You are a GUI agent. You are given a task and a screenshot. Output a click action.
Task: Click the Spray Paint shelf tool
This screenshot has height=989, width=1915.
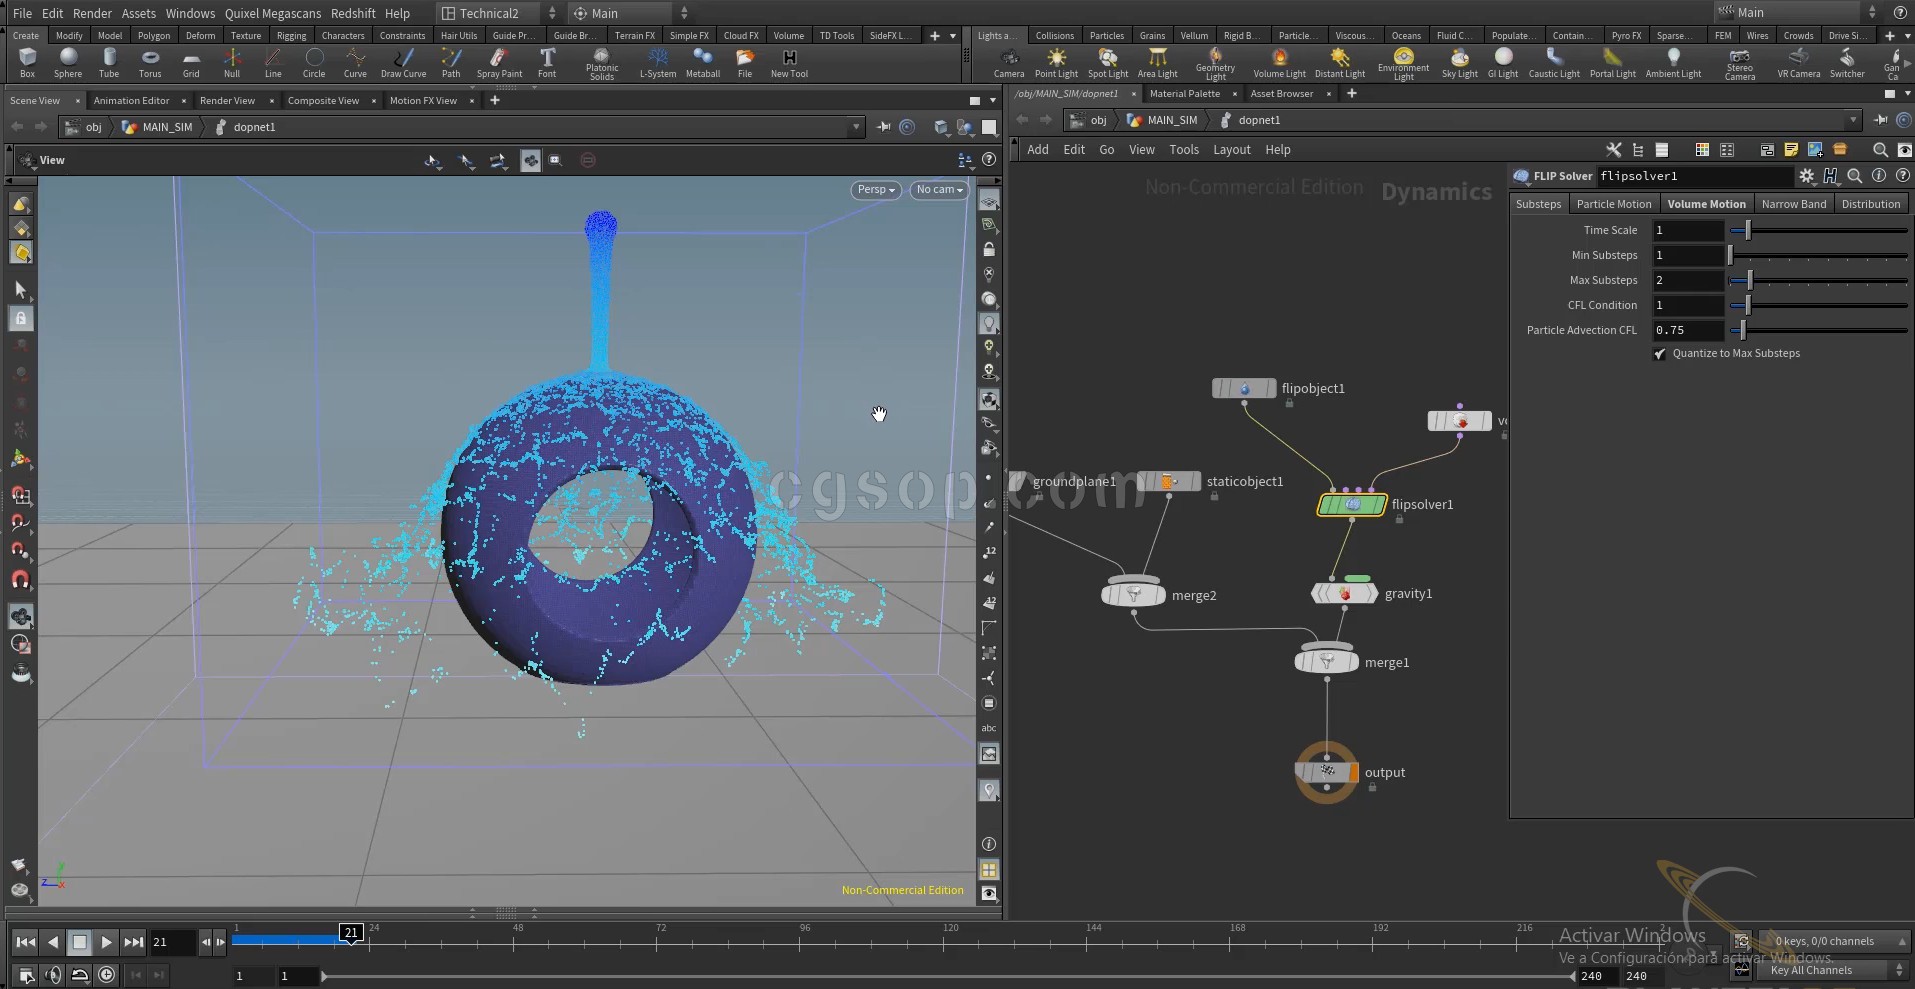(499, 62)
